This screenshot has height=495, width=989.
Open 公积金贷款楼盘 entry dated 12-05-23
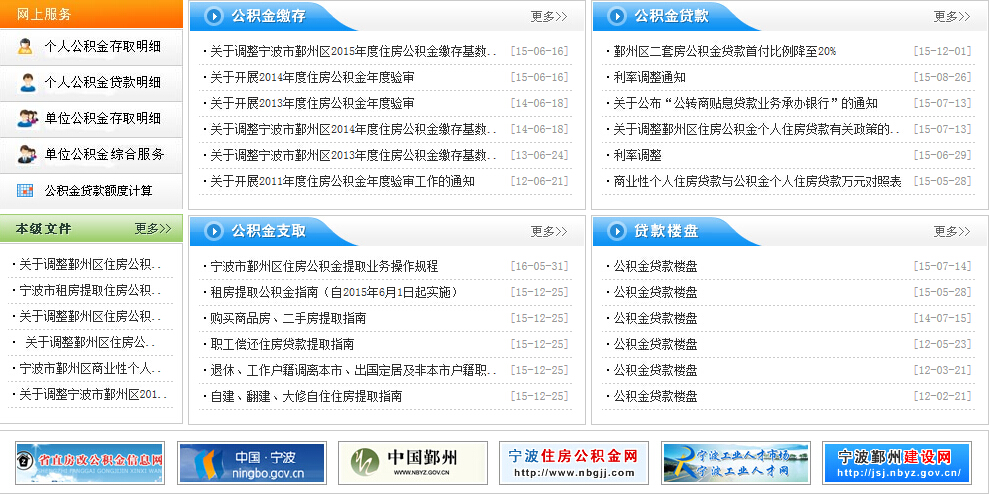(655, 344)
